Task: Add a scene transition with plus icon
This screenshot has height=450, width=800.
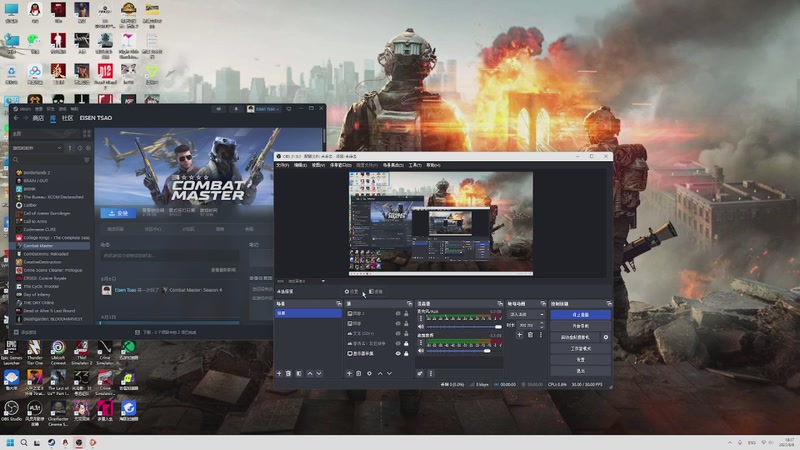Action: 519,335
